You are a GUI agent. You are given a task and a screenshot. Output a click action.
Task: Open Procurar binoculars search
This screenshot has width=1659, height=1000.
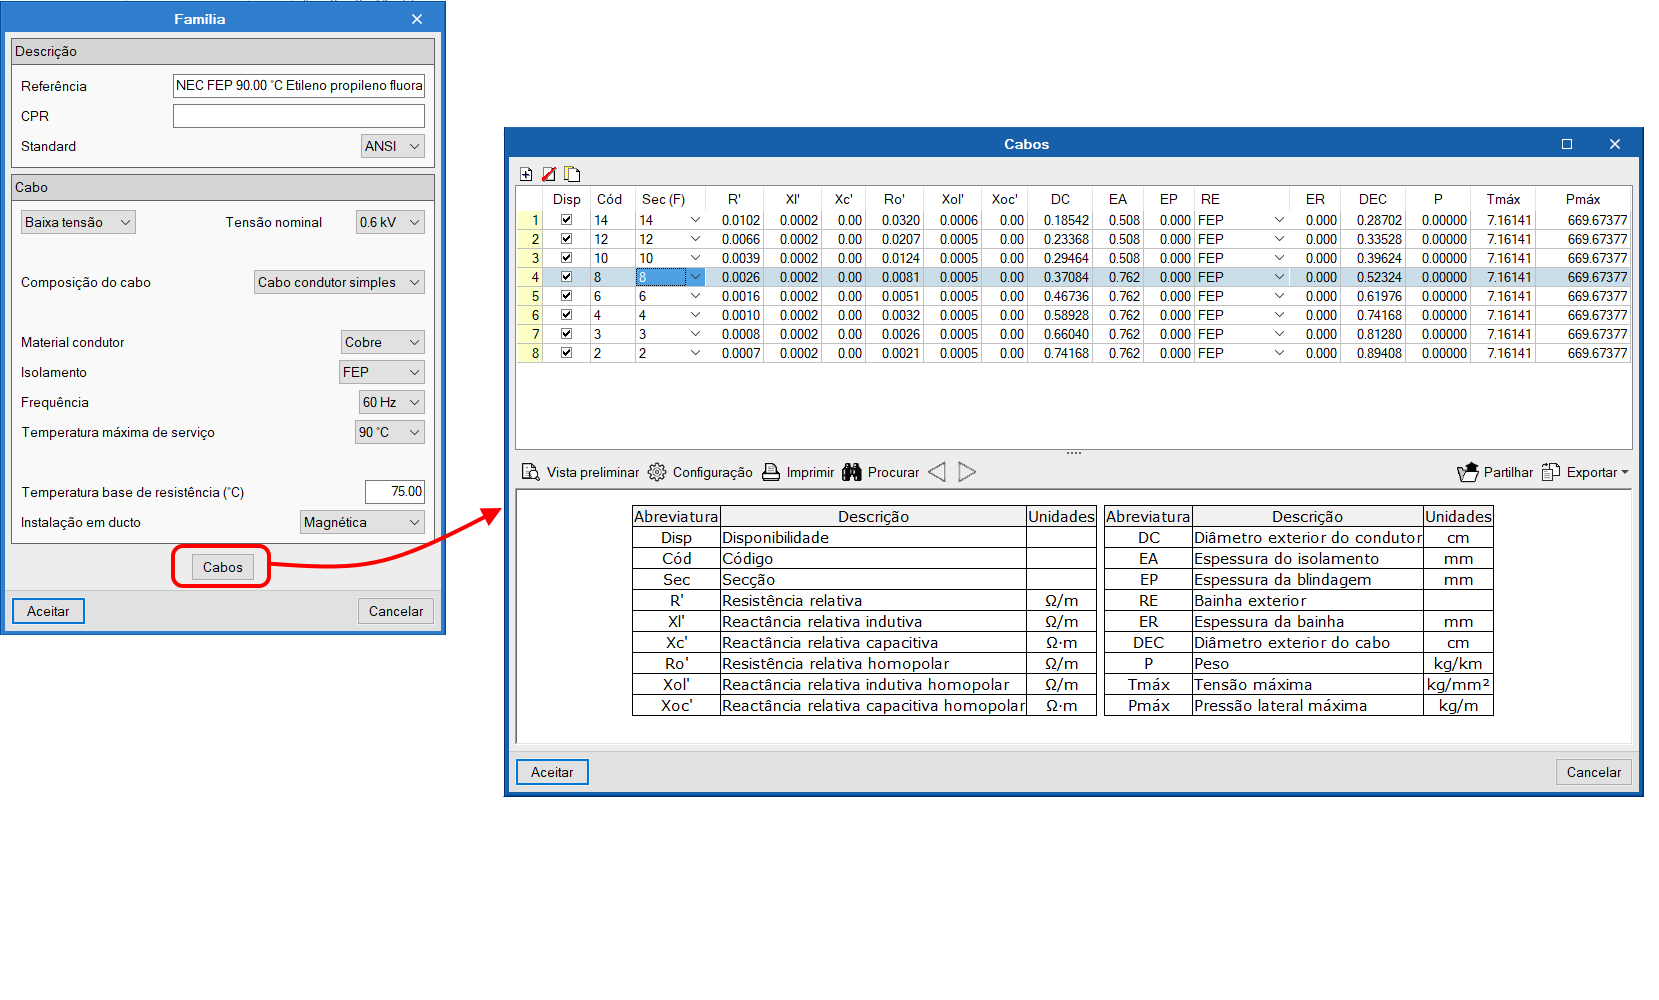(x=880, y=472)
